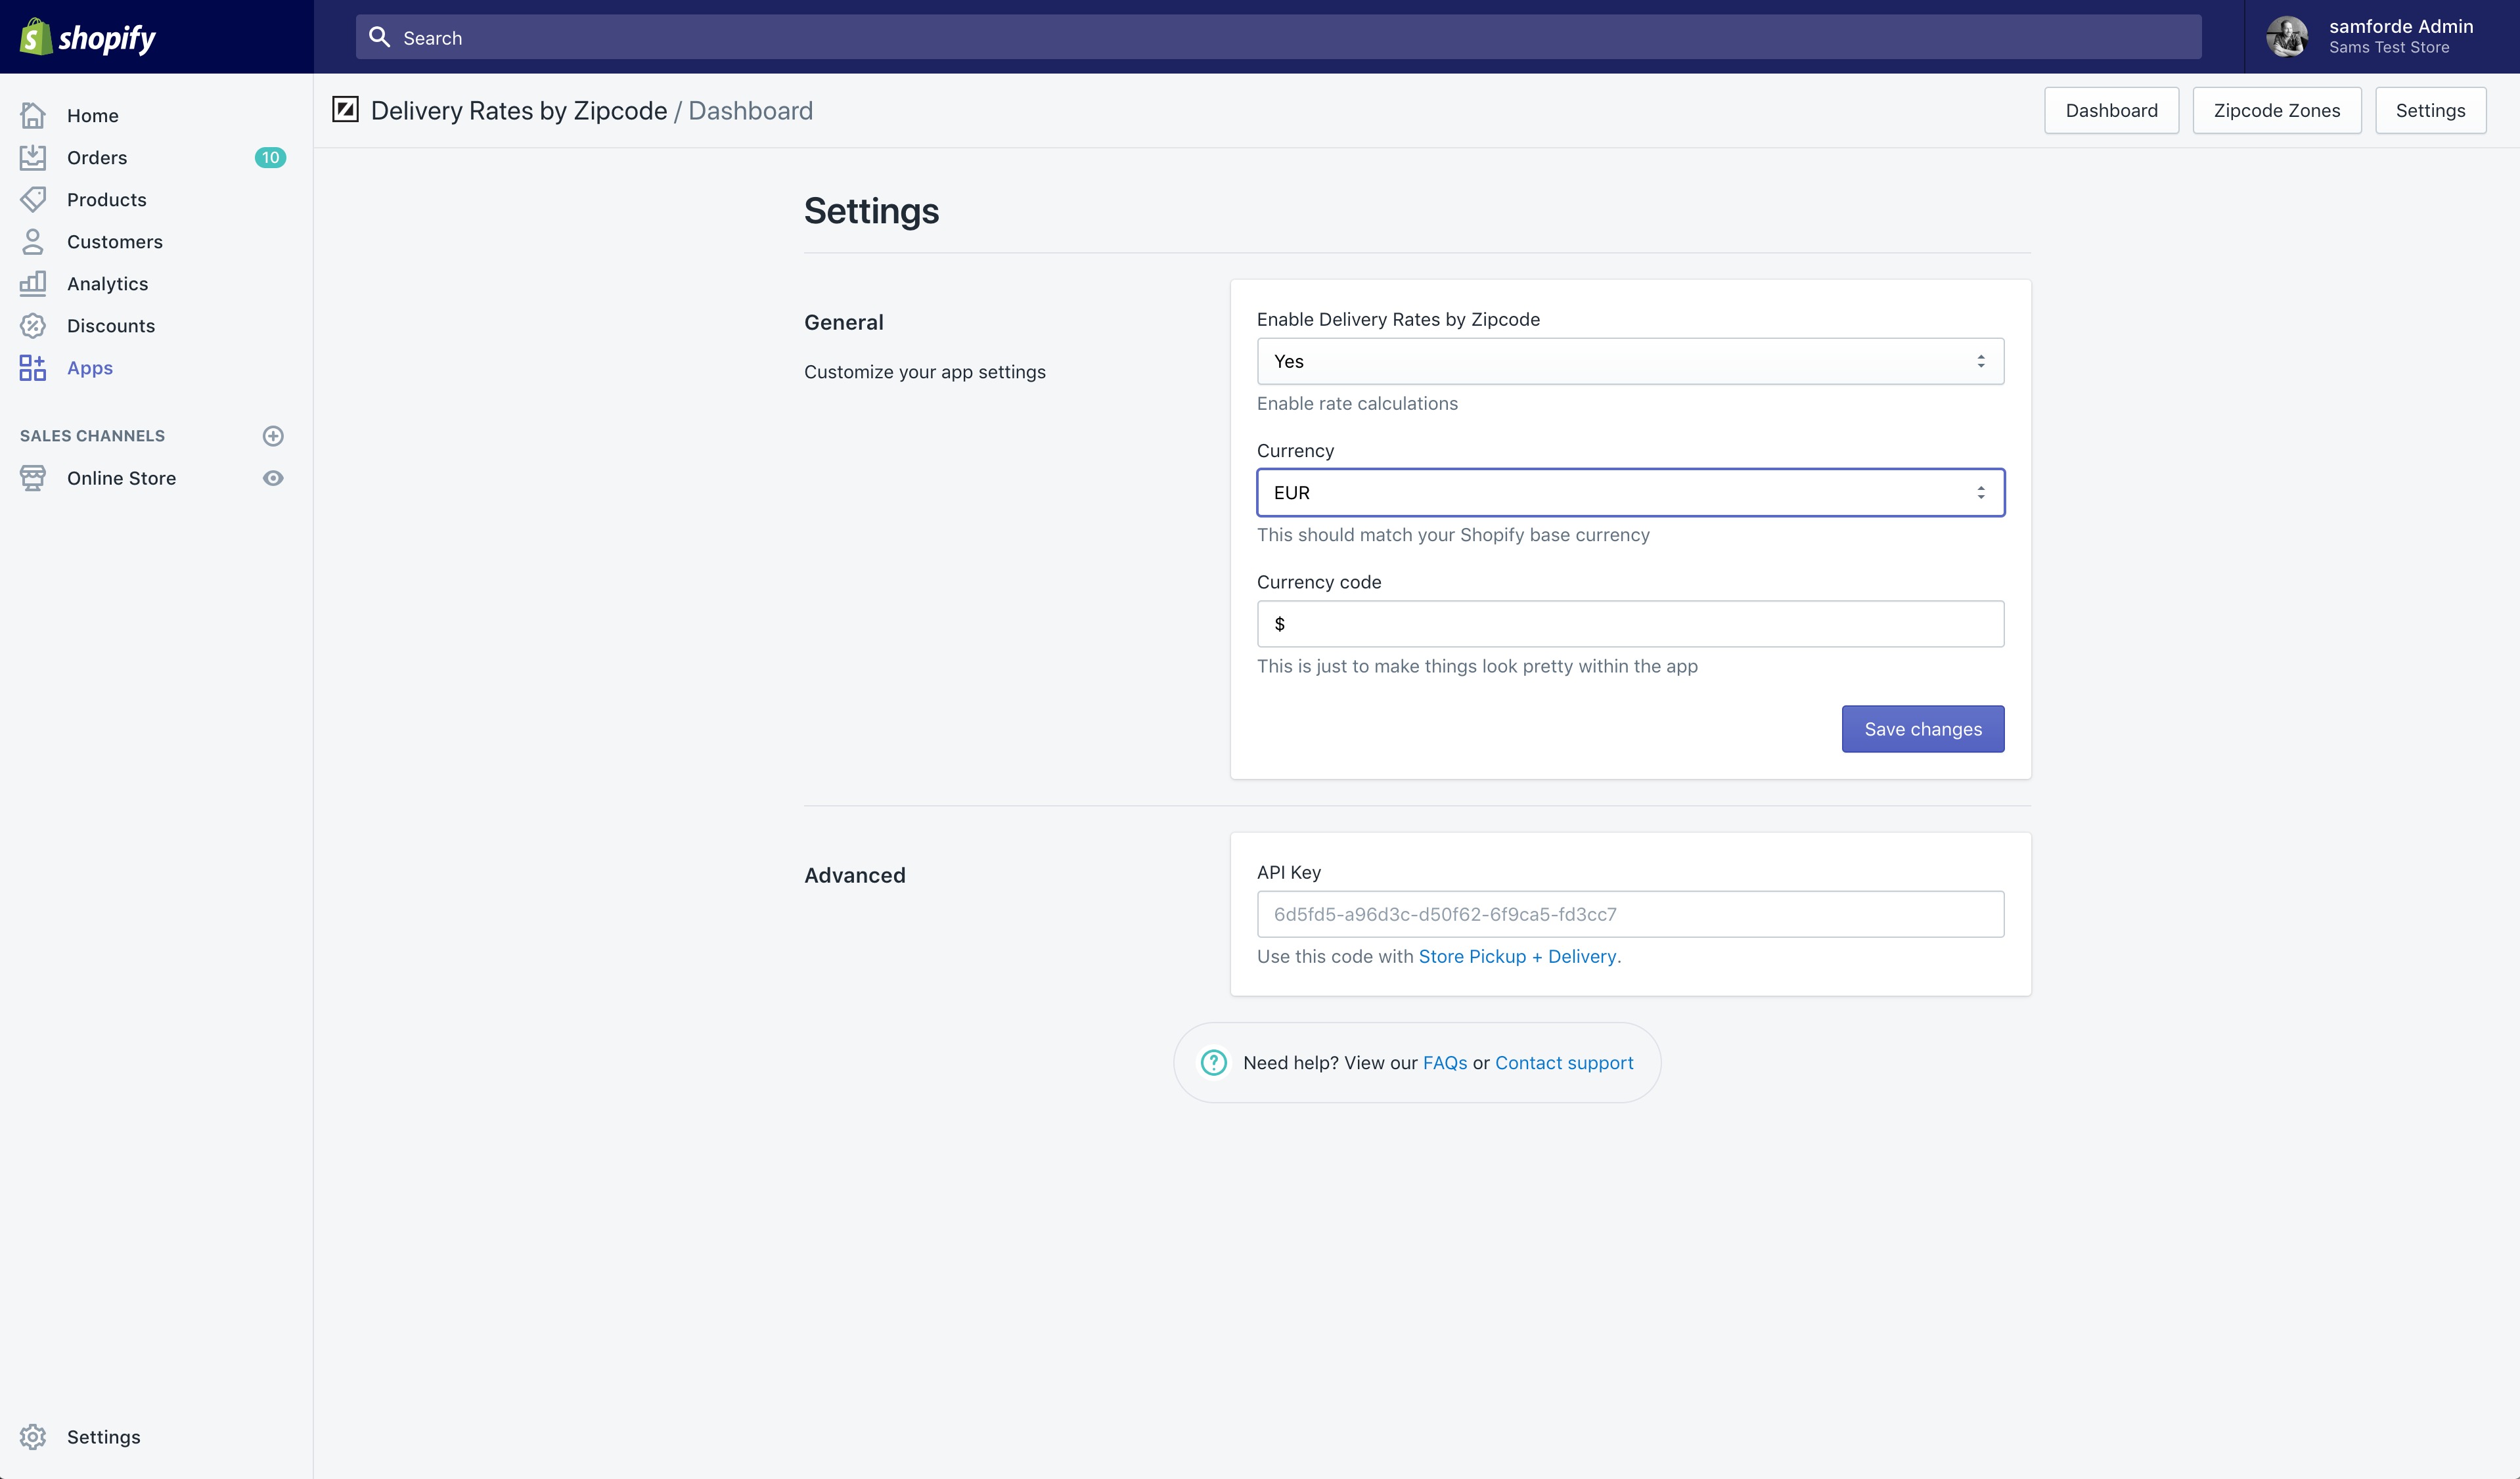
Task: Click the Shopify logo
Action: [88, 37]
